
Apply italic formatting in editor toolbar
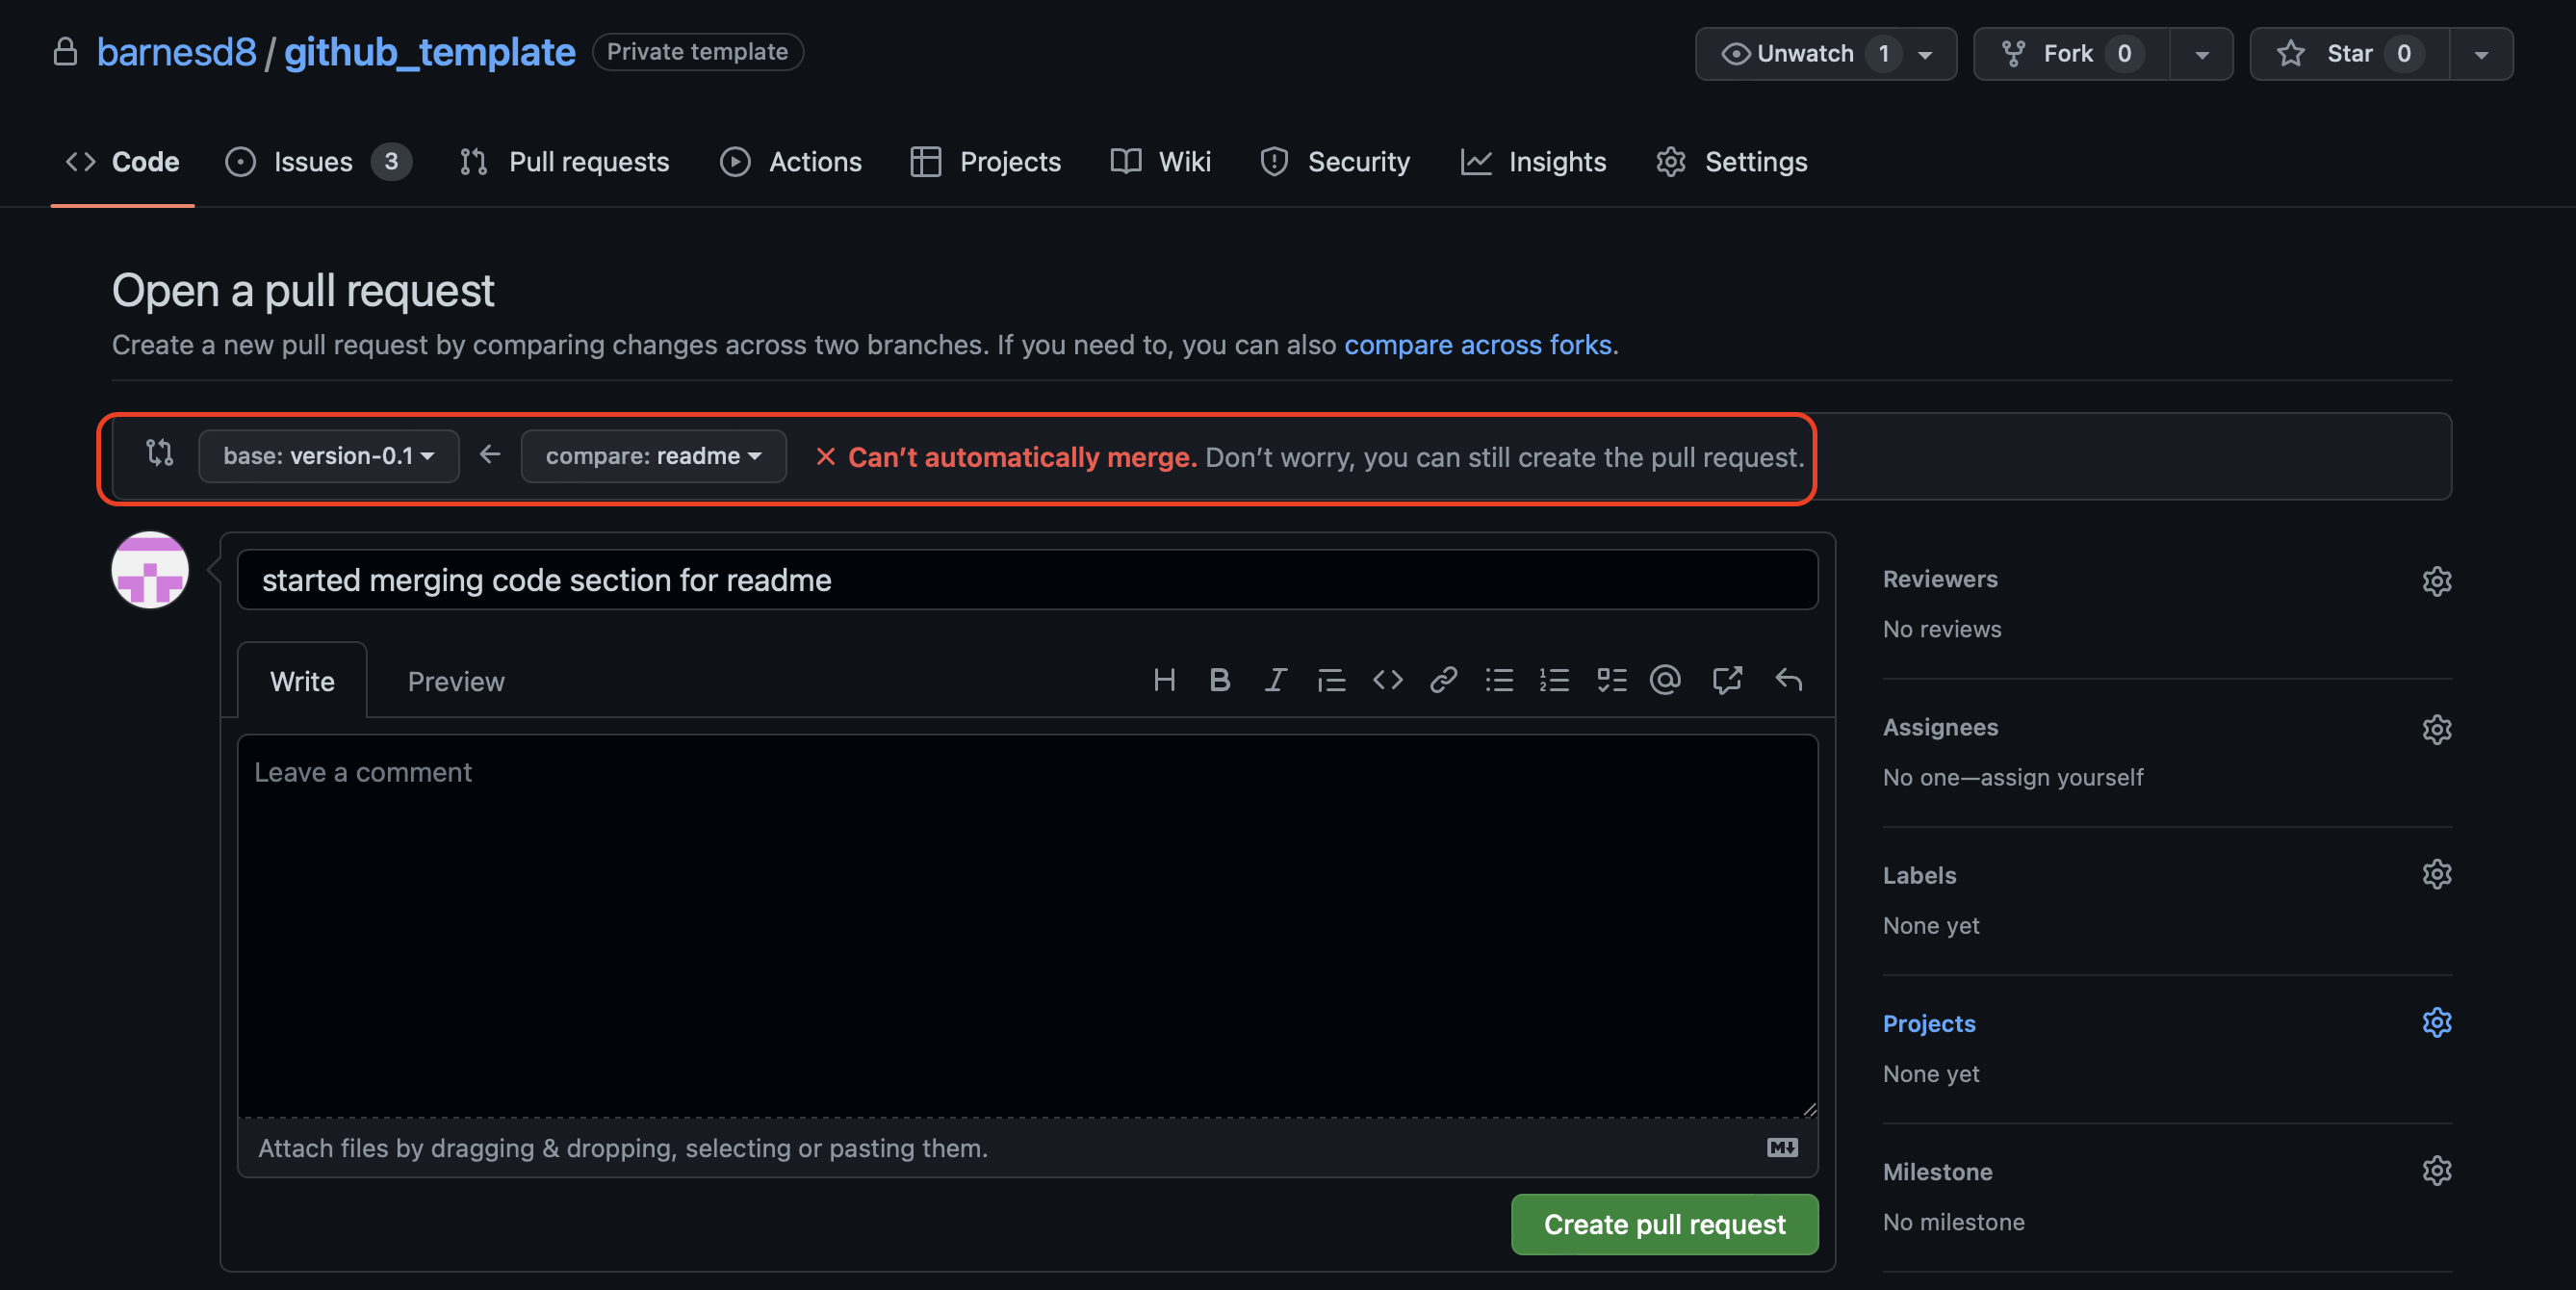point(1275,680)
